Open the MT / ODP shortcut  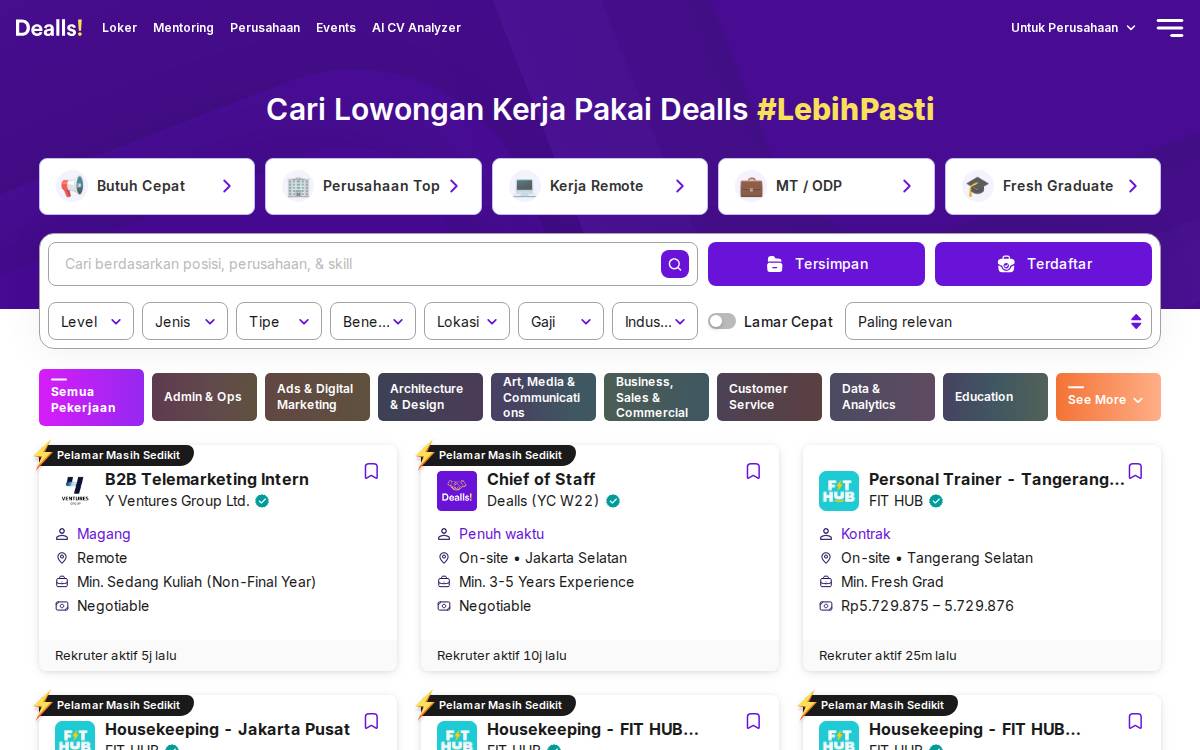tap(826, 186)
